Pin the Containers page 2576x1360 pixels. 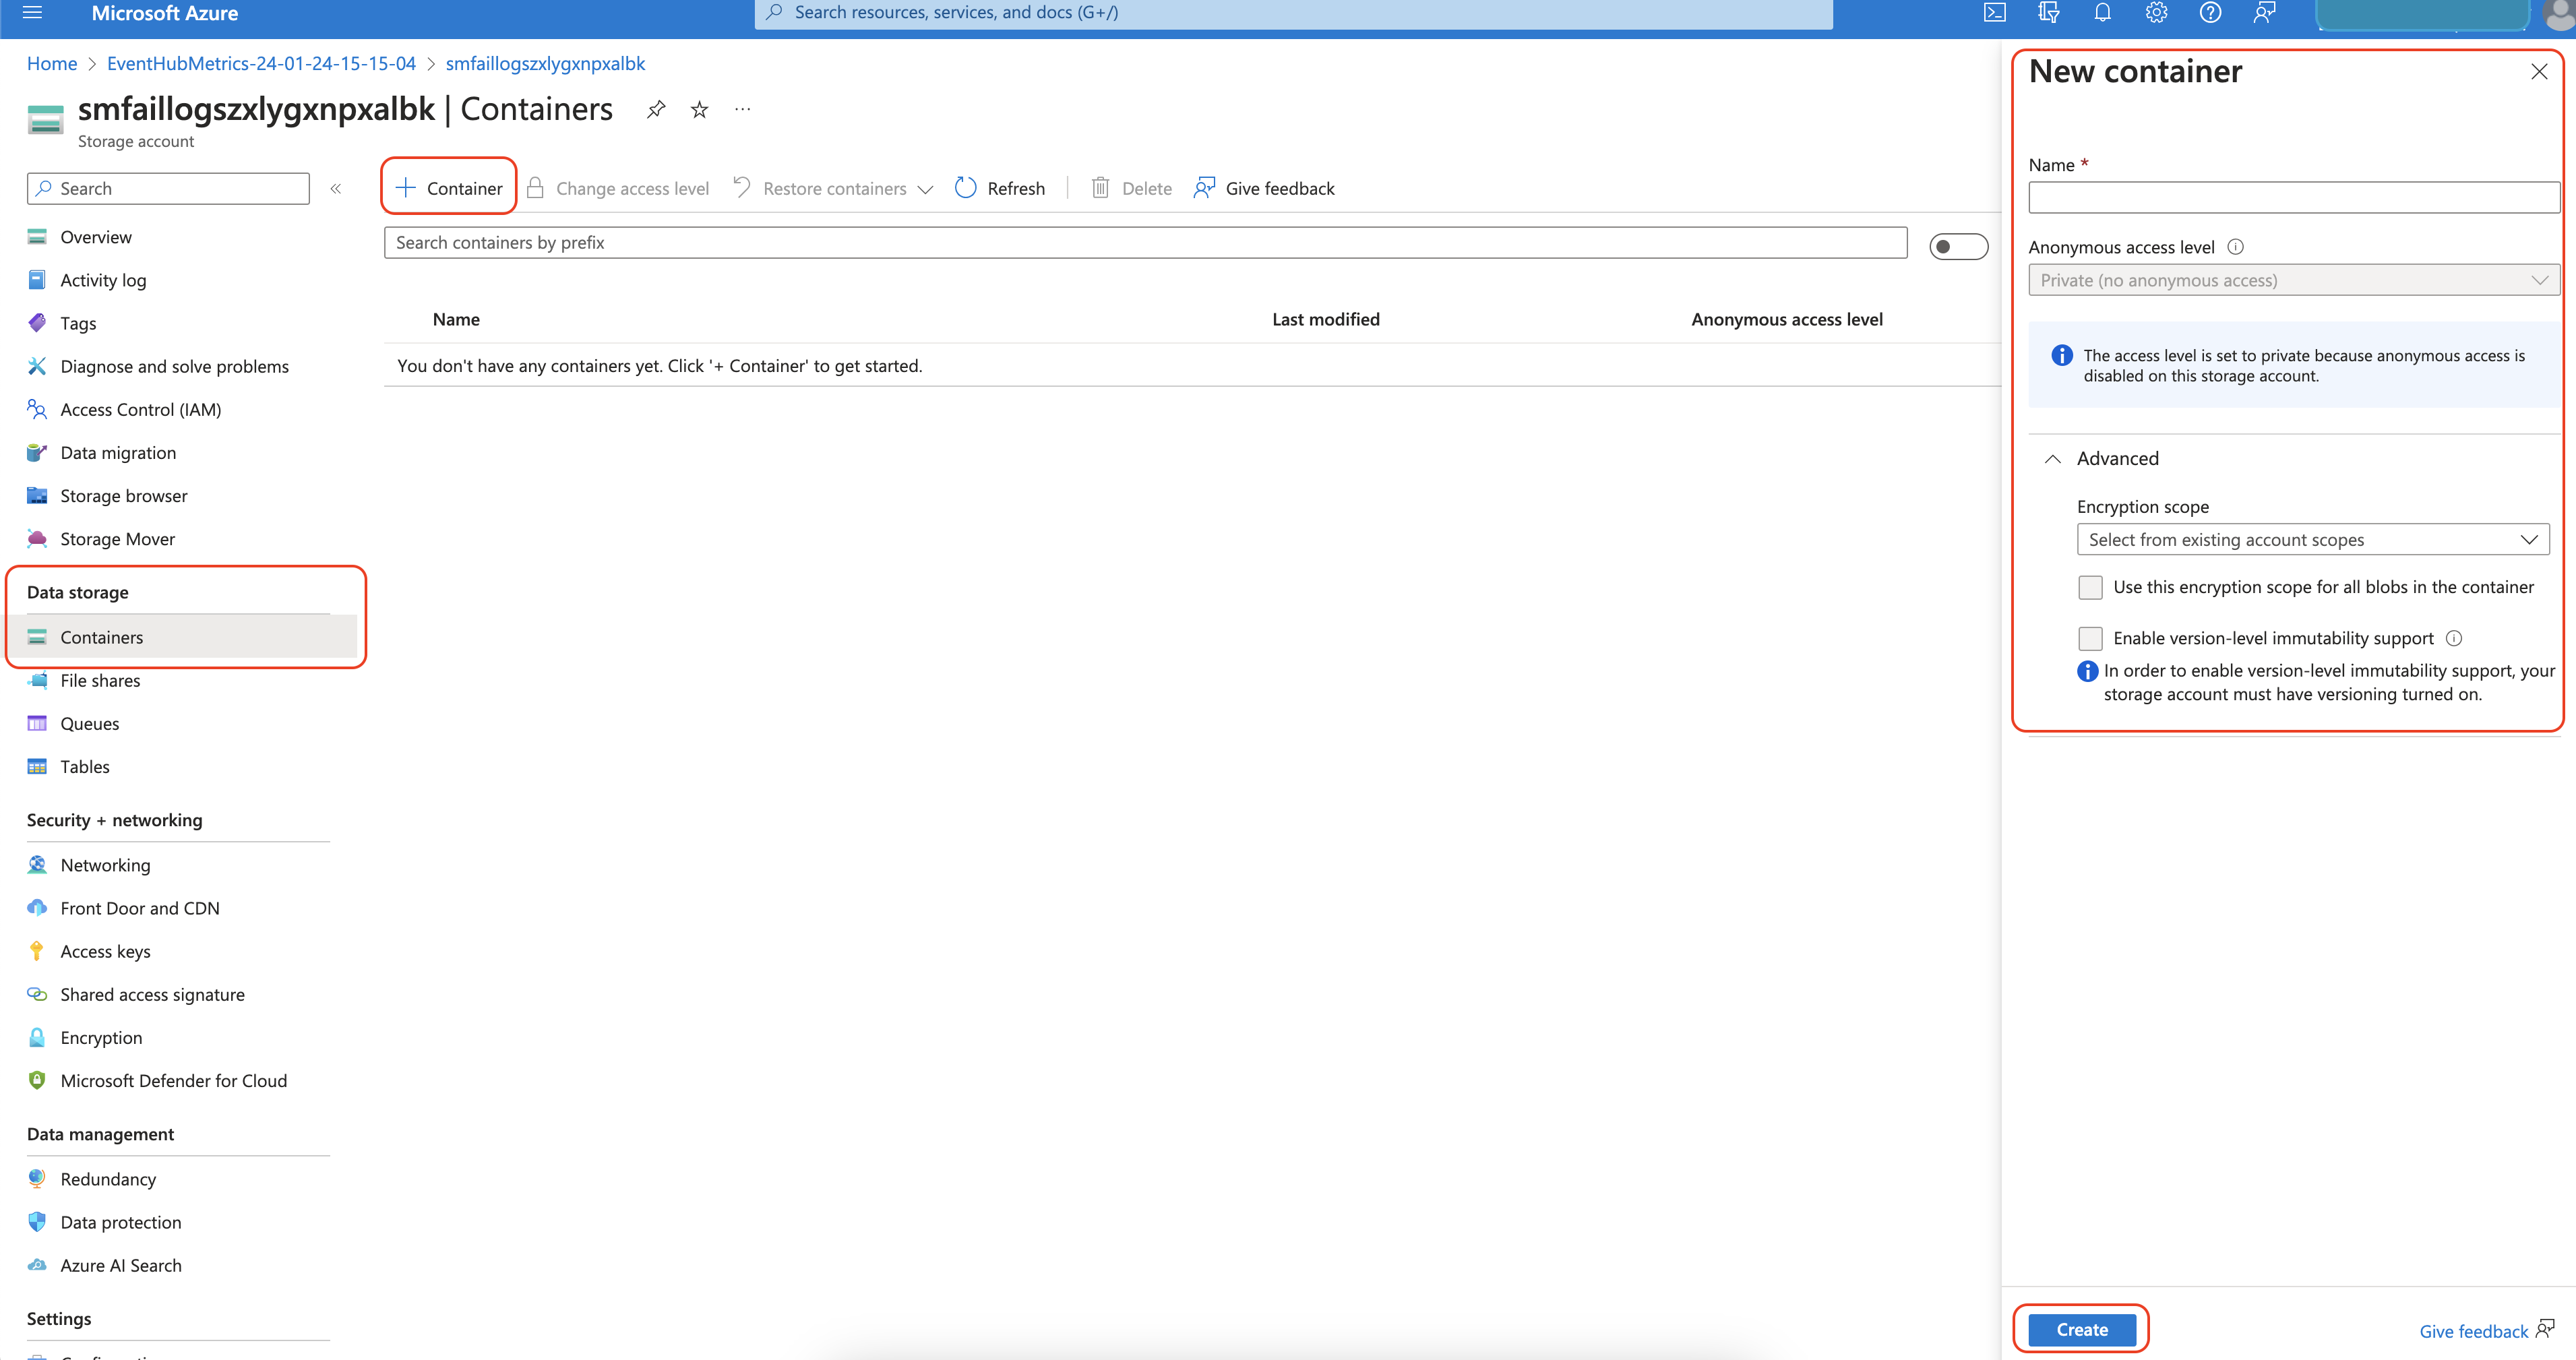(x=656, y=110)
